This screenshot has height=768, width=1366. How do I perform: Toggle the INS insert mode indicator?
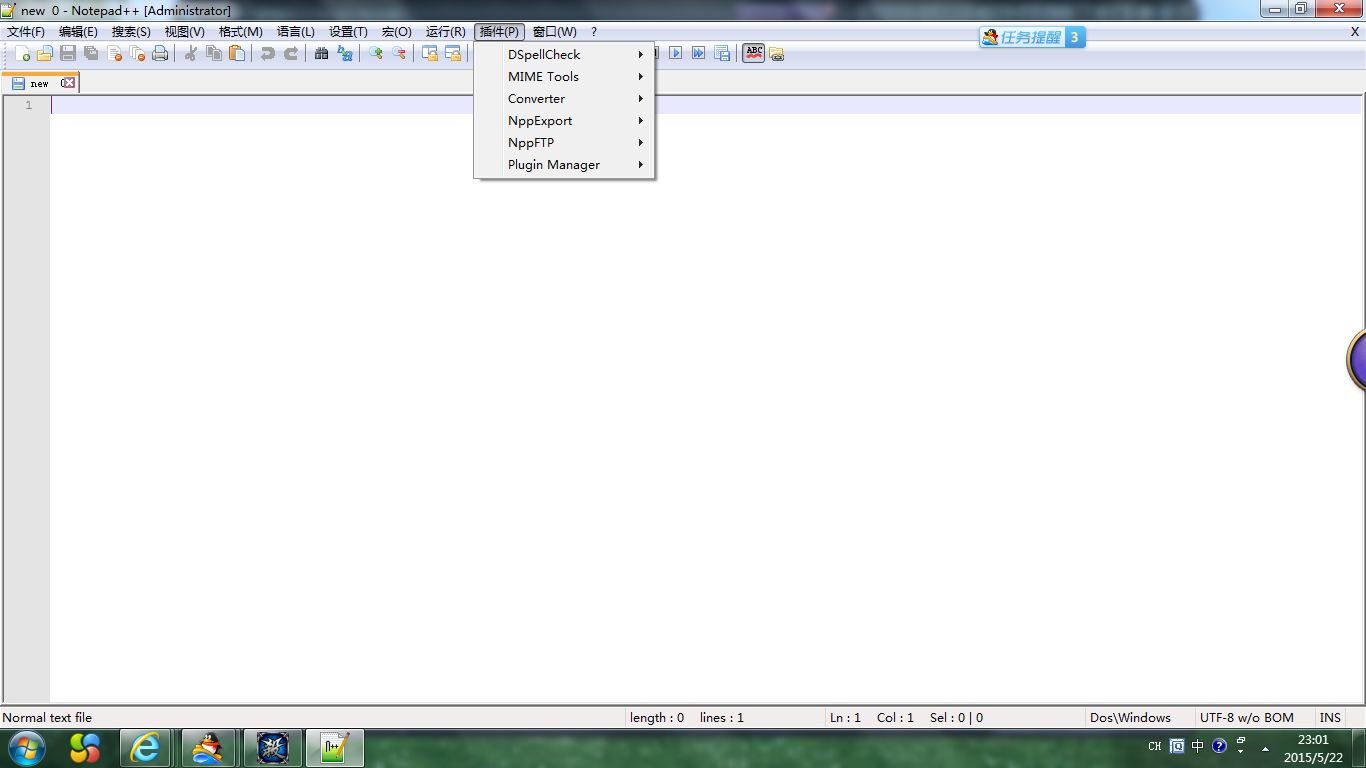coord(1330,717)
